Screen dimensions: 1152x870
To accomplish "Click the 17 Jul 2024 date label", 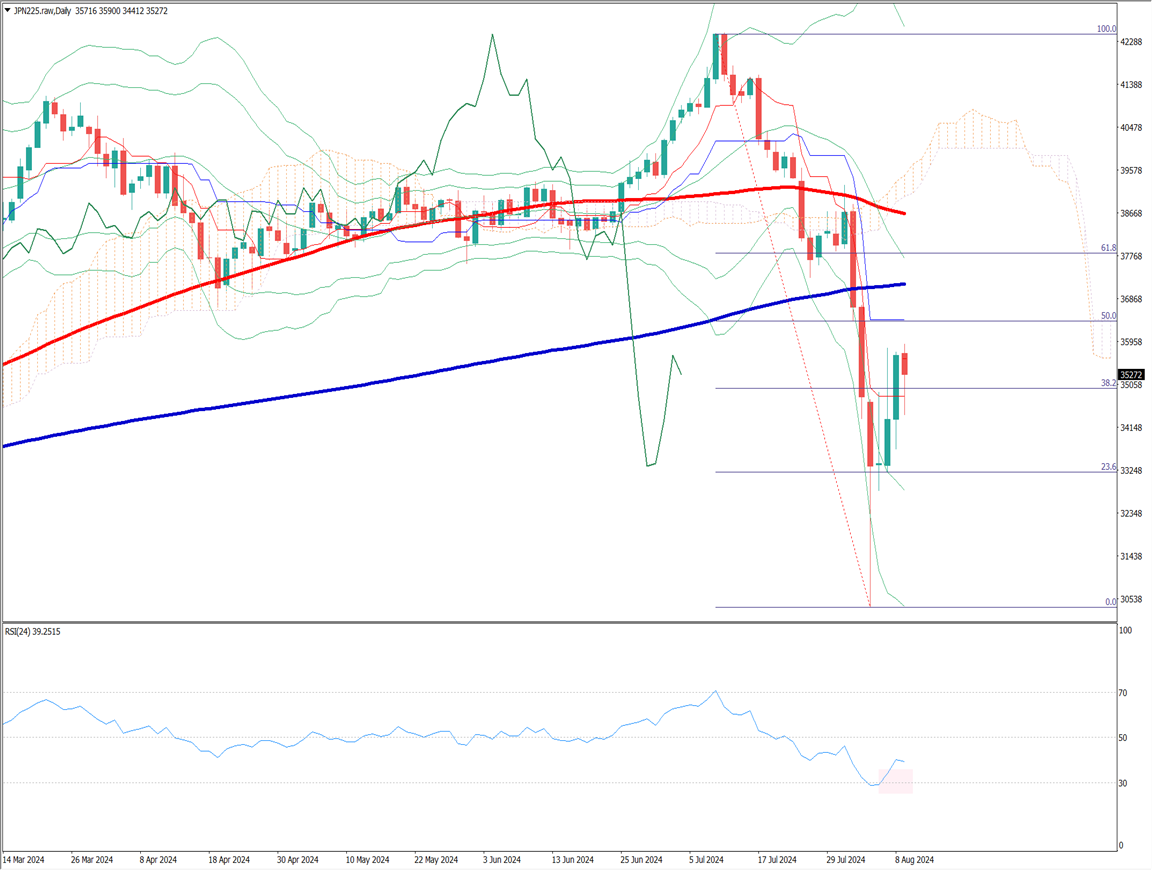I will pos(775,859).
